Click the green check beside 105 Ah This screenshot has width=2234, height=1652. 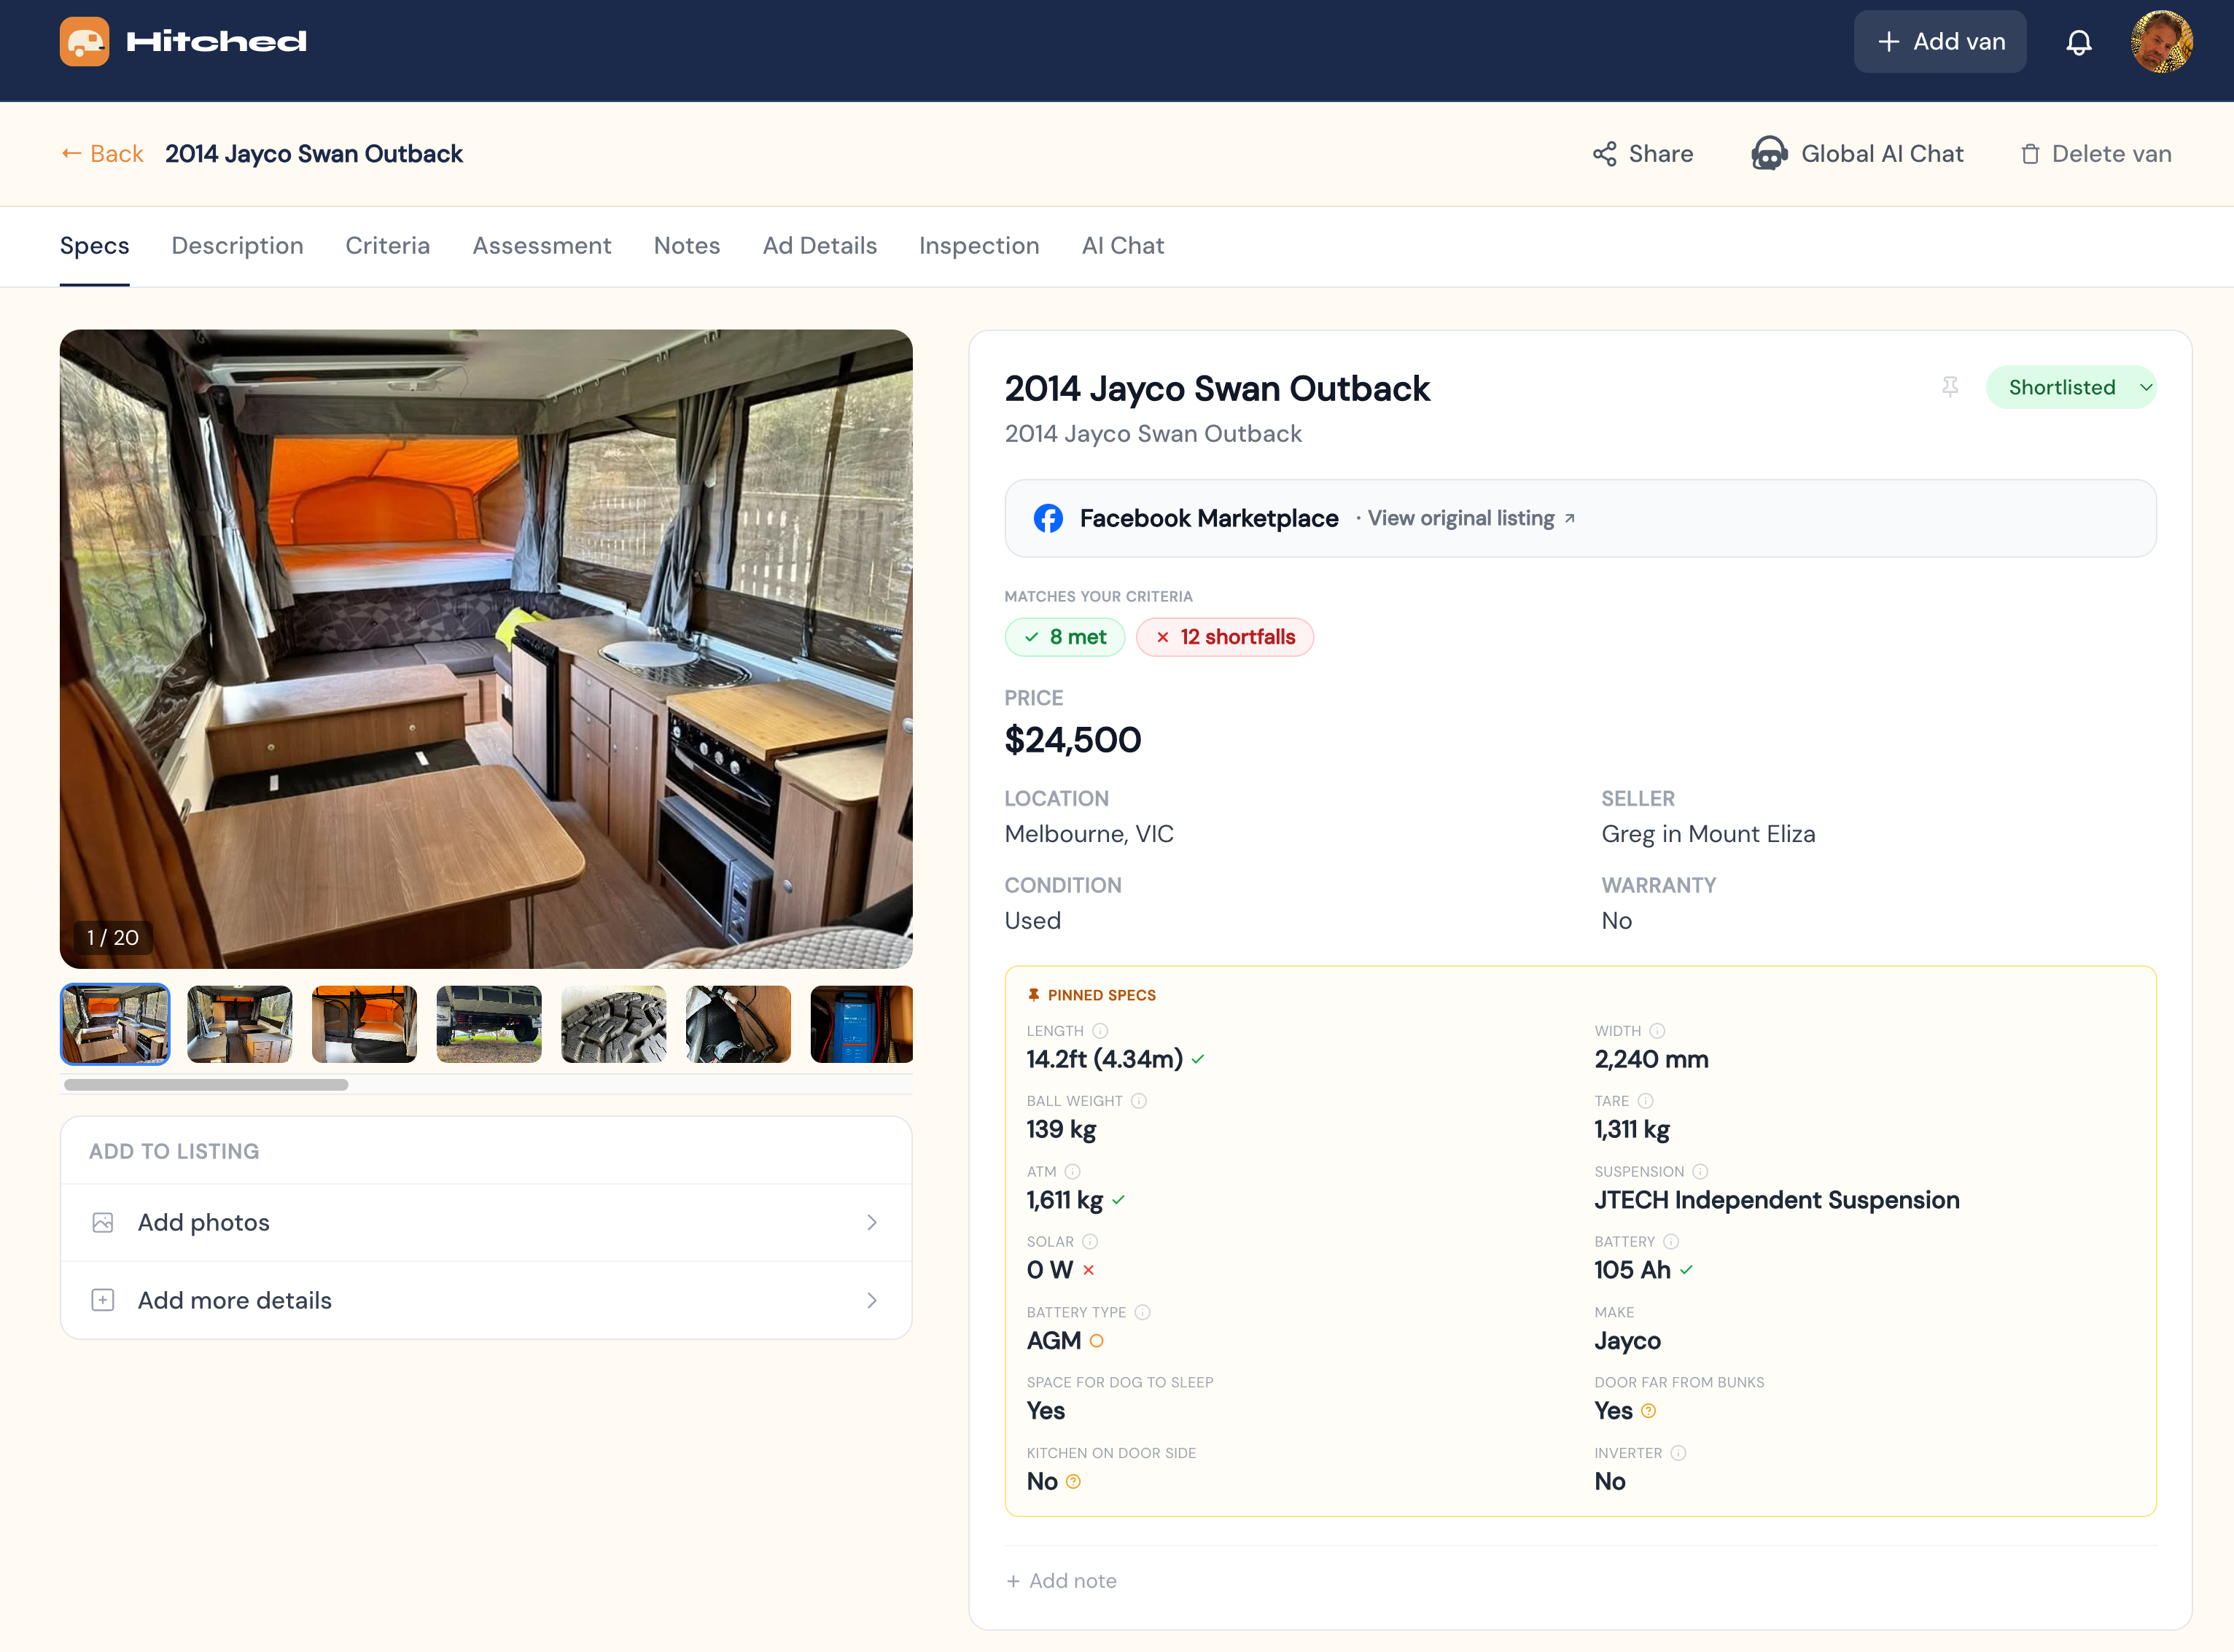point(1686,1270)
